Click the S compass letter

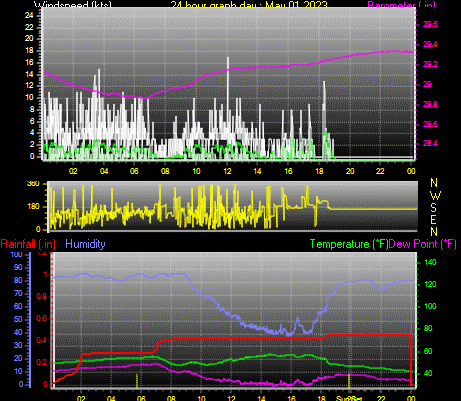click(x=433, y=207)
